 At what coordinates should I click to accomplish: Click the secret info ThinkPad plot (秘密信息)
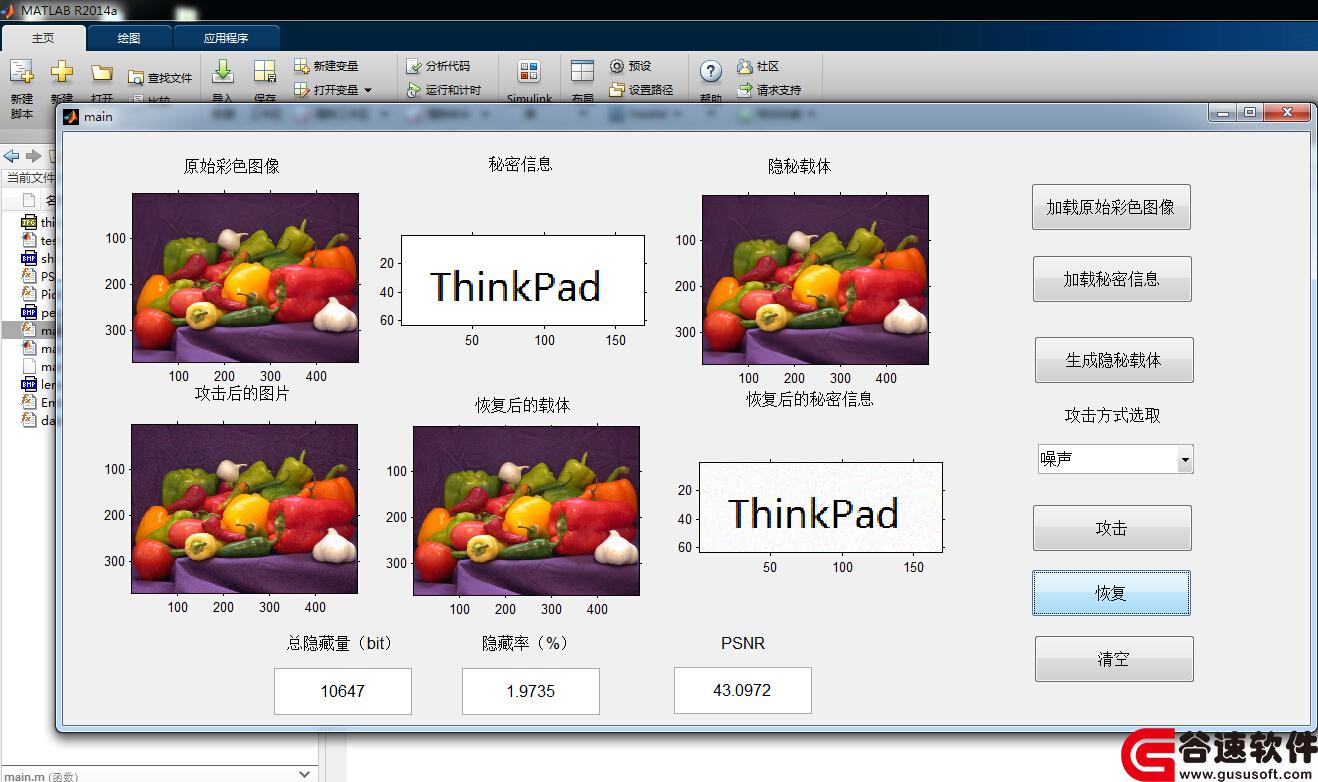[523, 280]
